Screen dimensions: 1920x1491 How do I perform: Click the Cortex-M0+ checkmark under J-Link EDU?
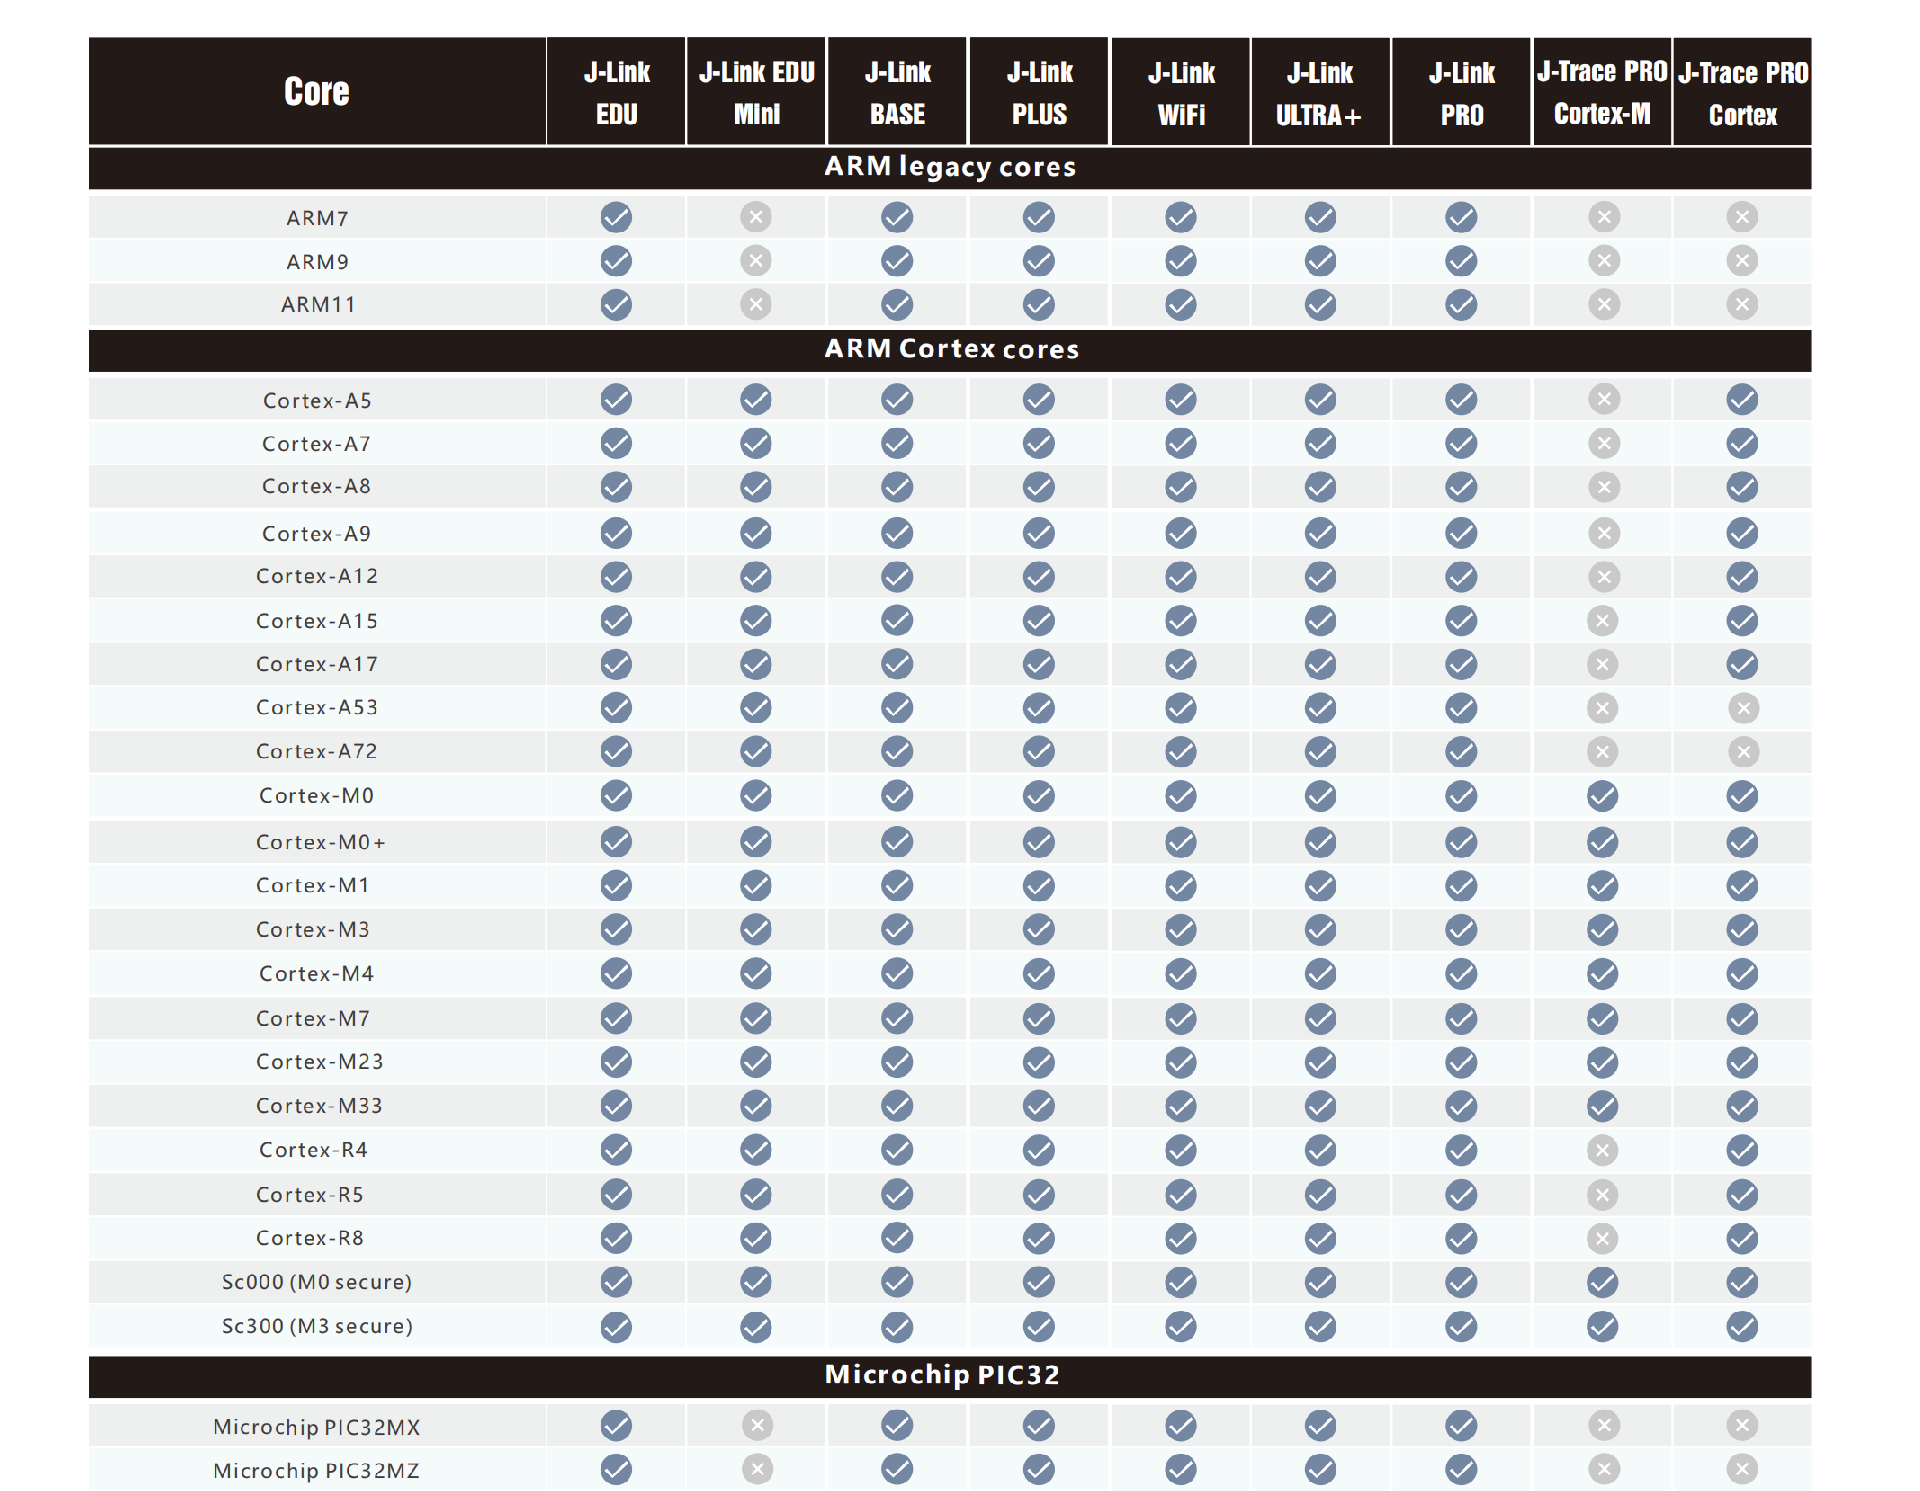coord(616,842)
